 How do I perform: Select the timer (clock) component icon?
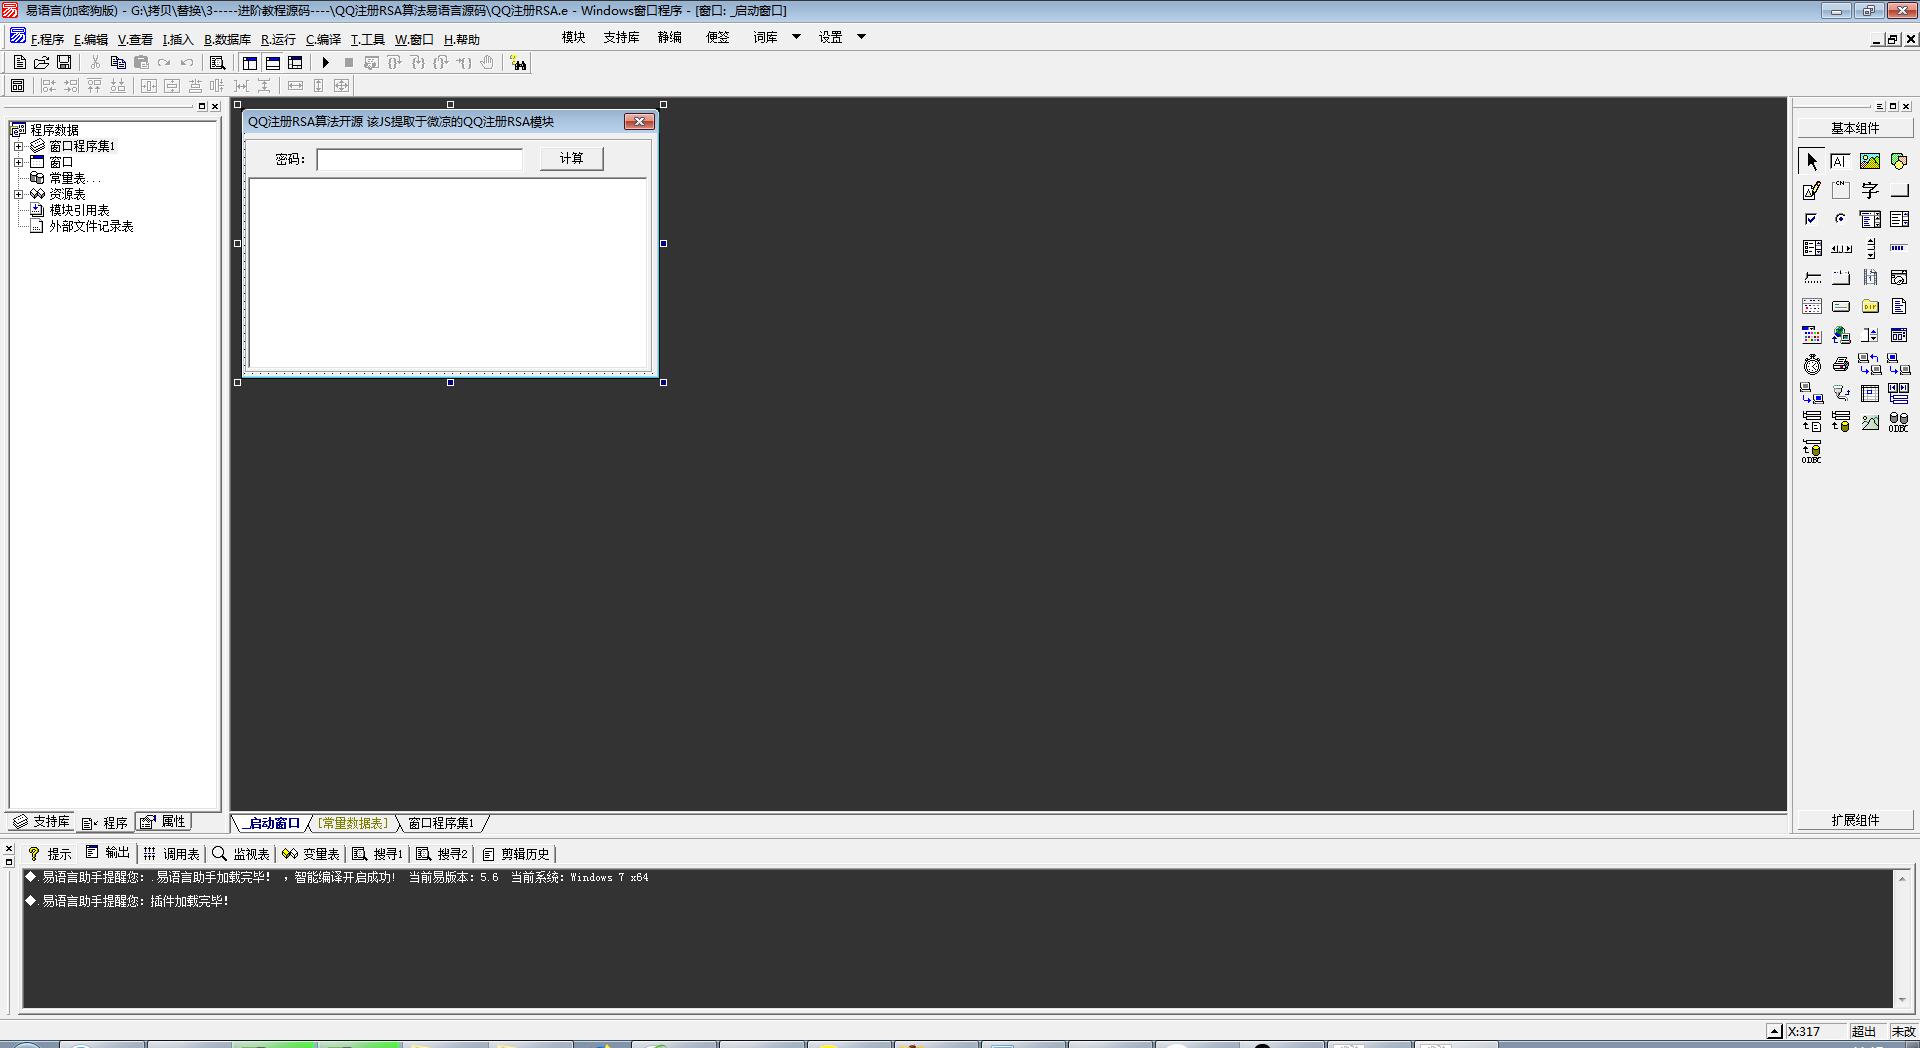pos(1812,365)
